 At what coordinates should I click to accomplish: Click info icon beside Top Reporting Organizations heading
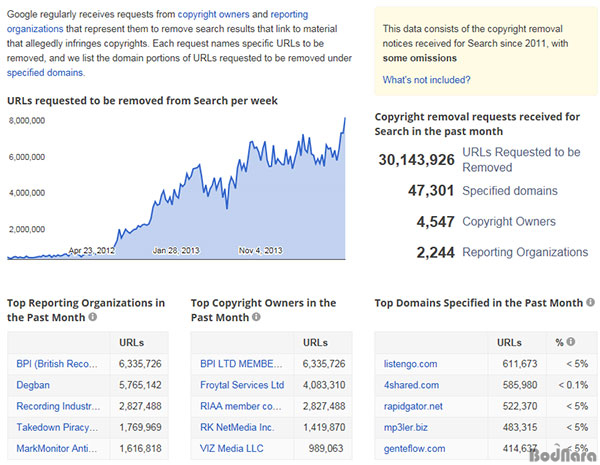coord(93,317)
